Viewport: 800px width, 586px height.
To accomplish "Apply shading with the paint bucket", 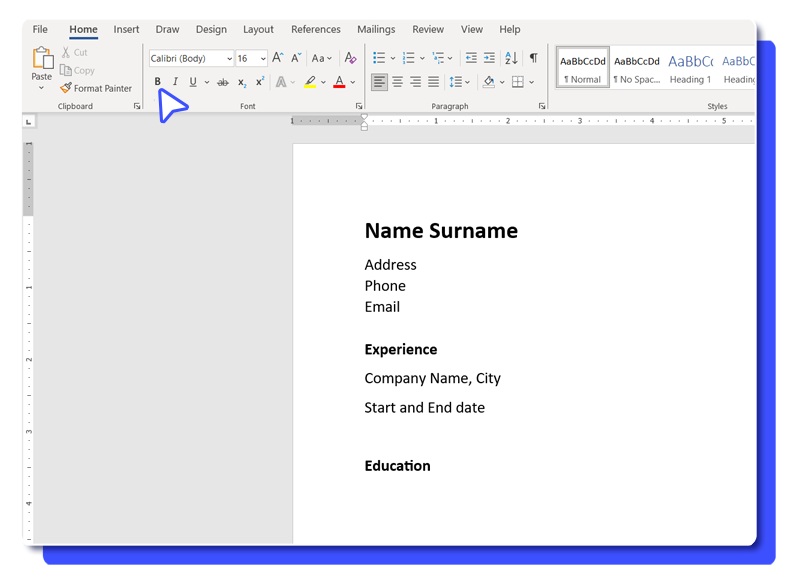I will coord(489,82).
